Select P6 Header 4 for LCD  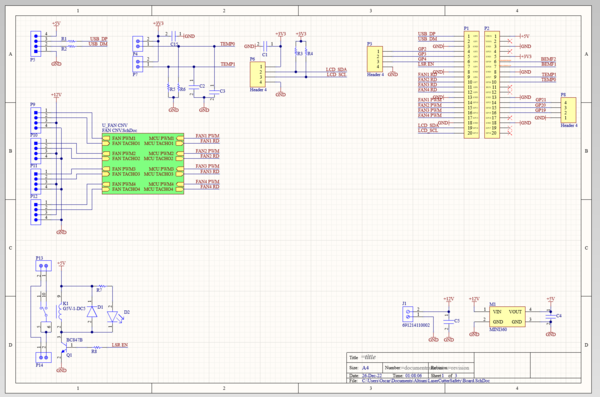[258, 74]
